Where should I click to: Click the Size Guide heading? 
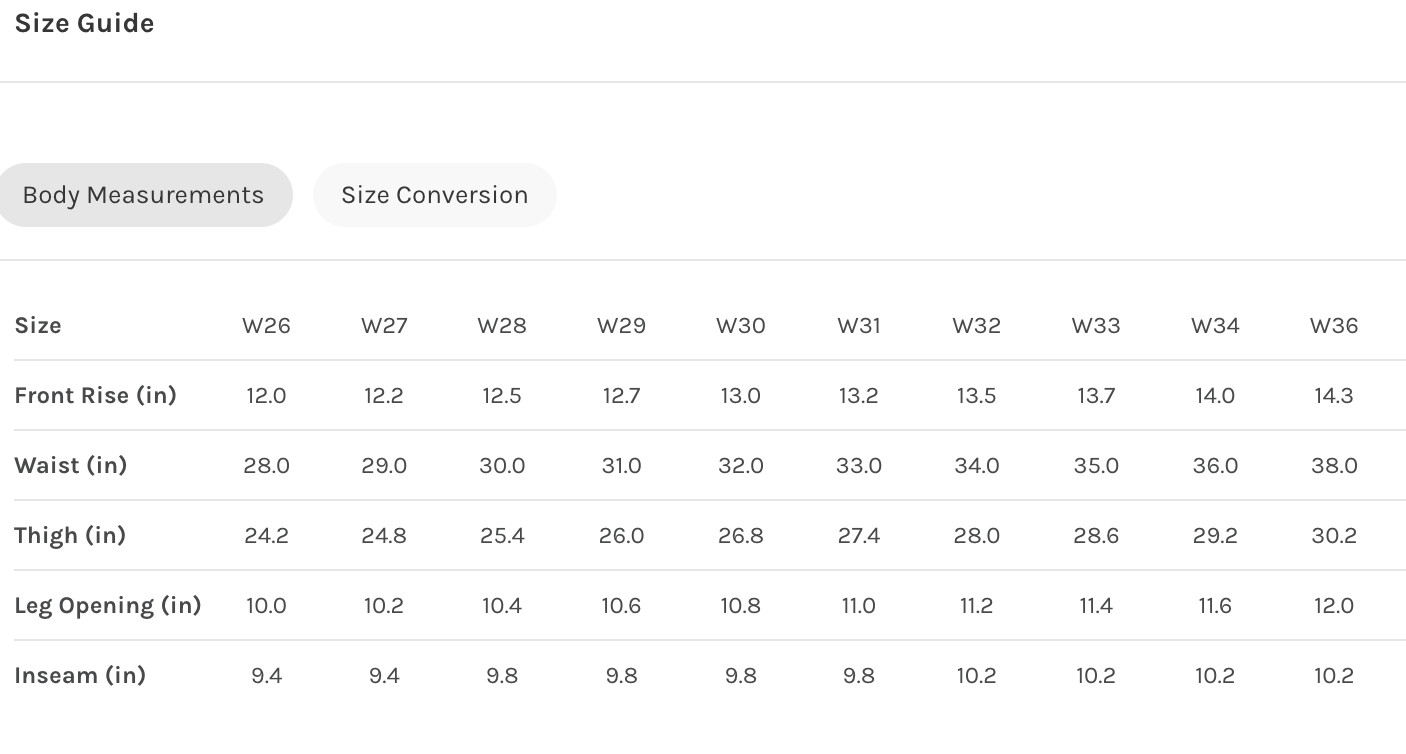tap(84, 23)
